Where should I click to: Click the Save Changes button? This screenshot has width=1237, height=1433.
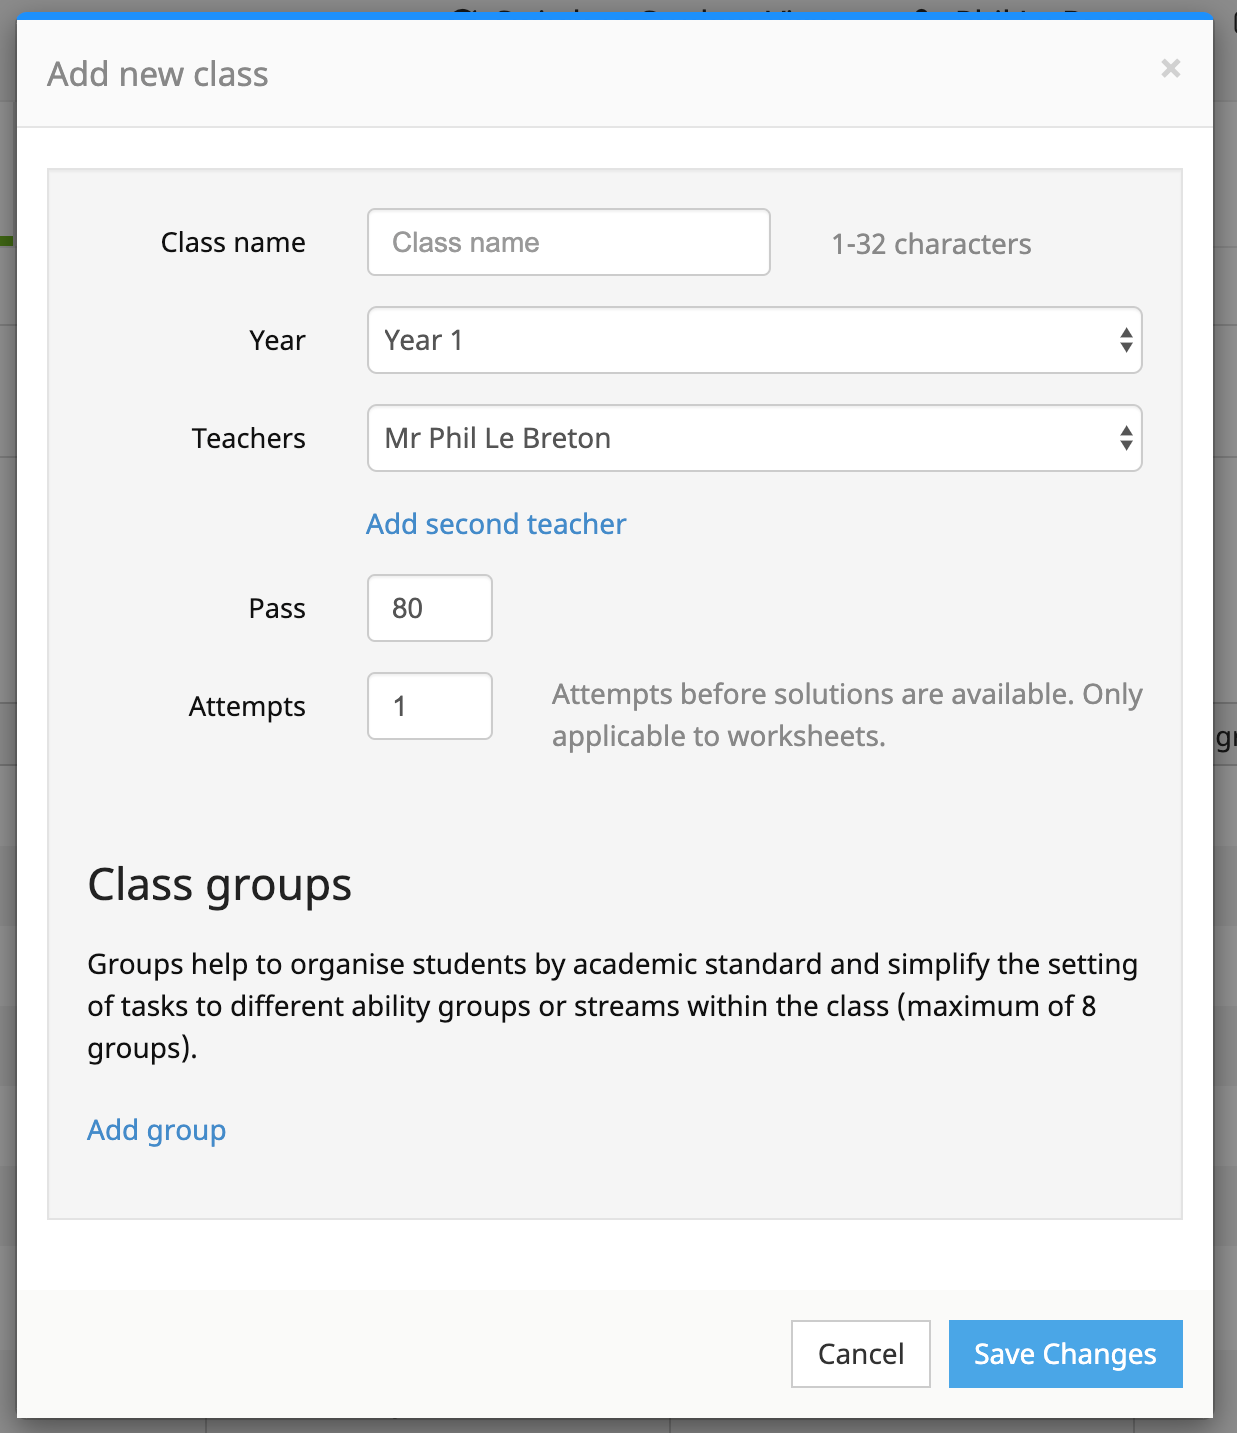point(1065,1354)
